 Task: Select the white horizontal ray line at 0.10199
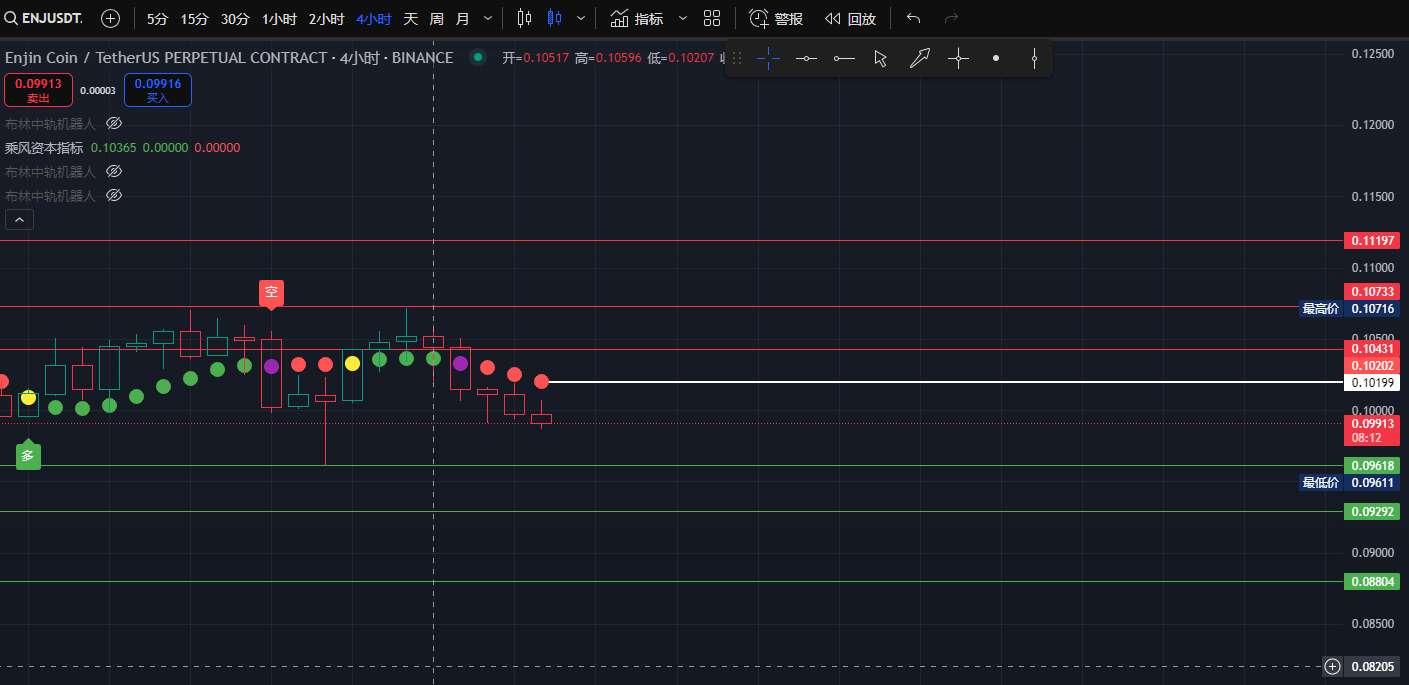(x=945, y=382)
